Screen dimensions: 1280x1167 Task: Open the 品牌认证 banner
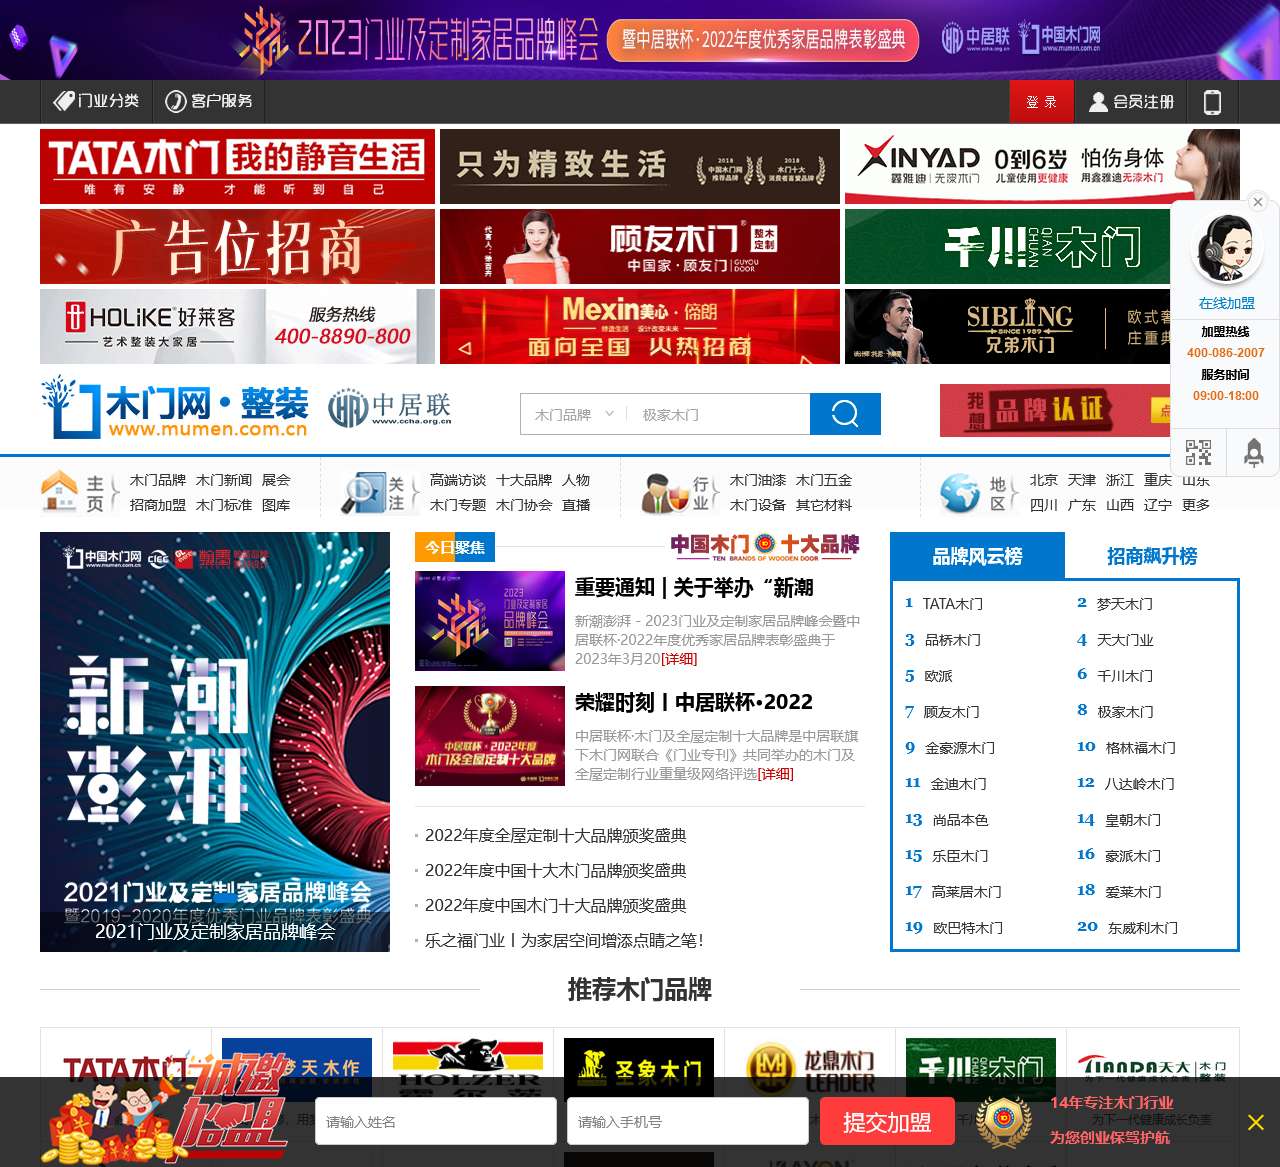pos(1055,410)
